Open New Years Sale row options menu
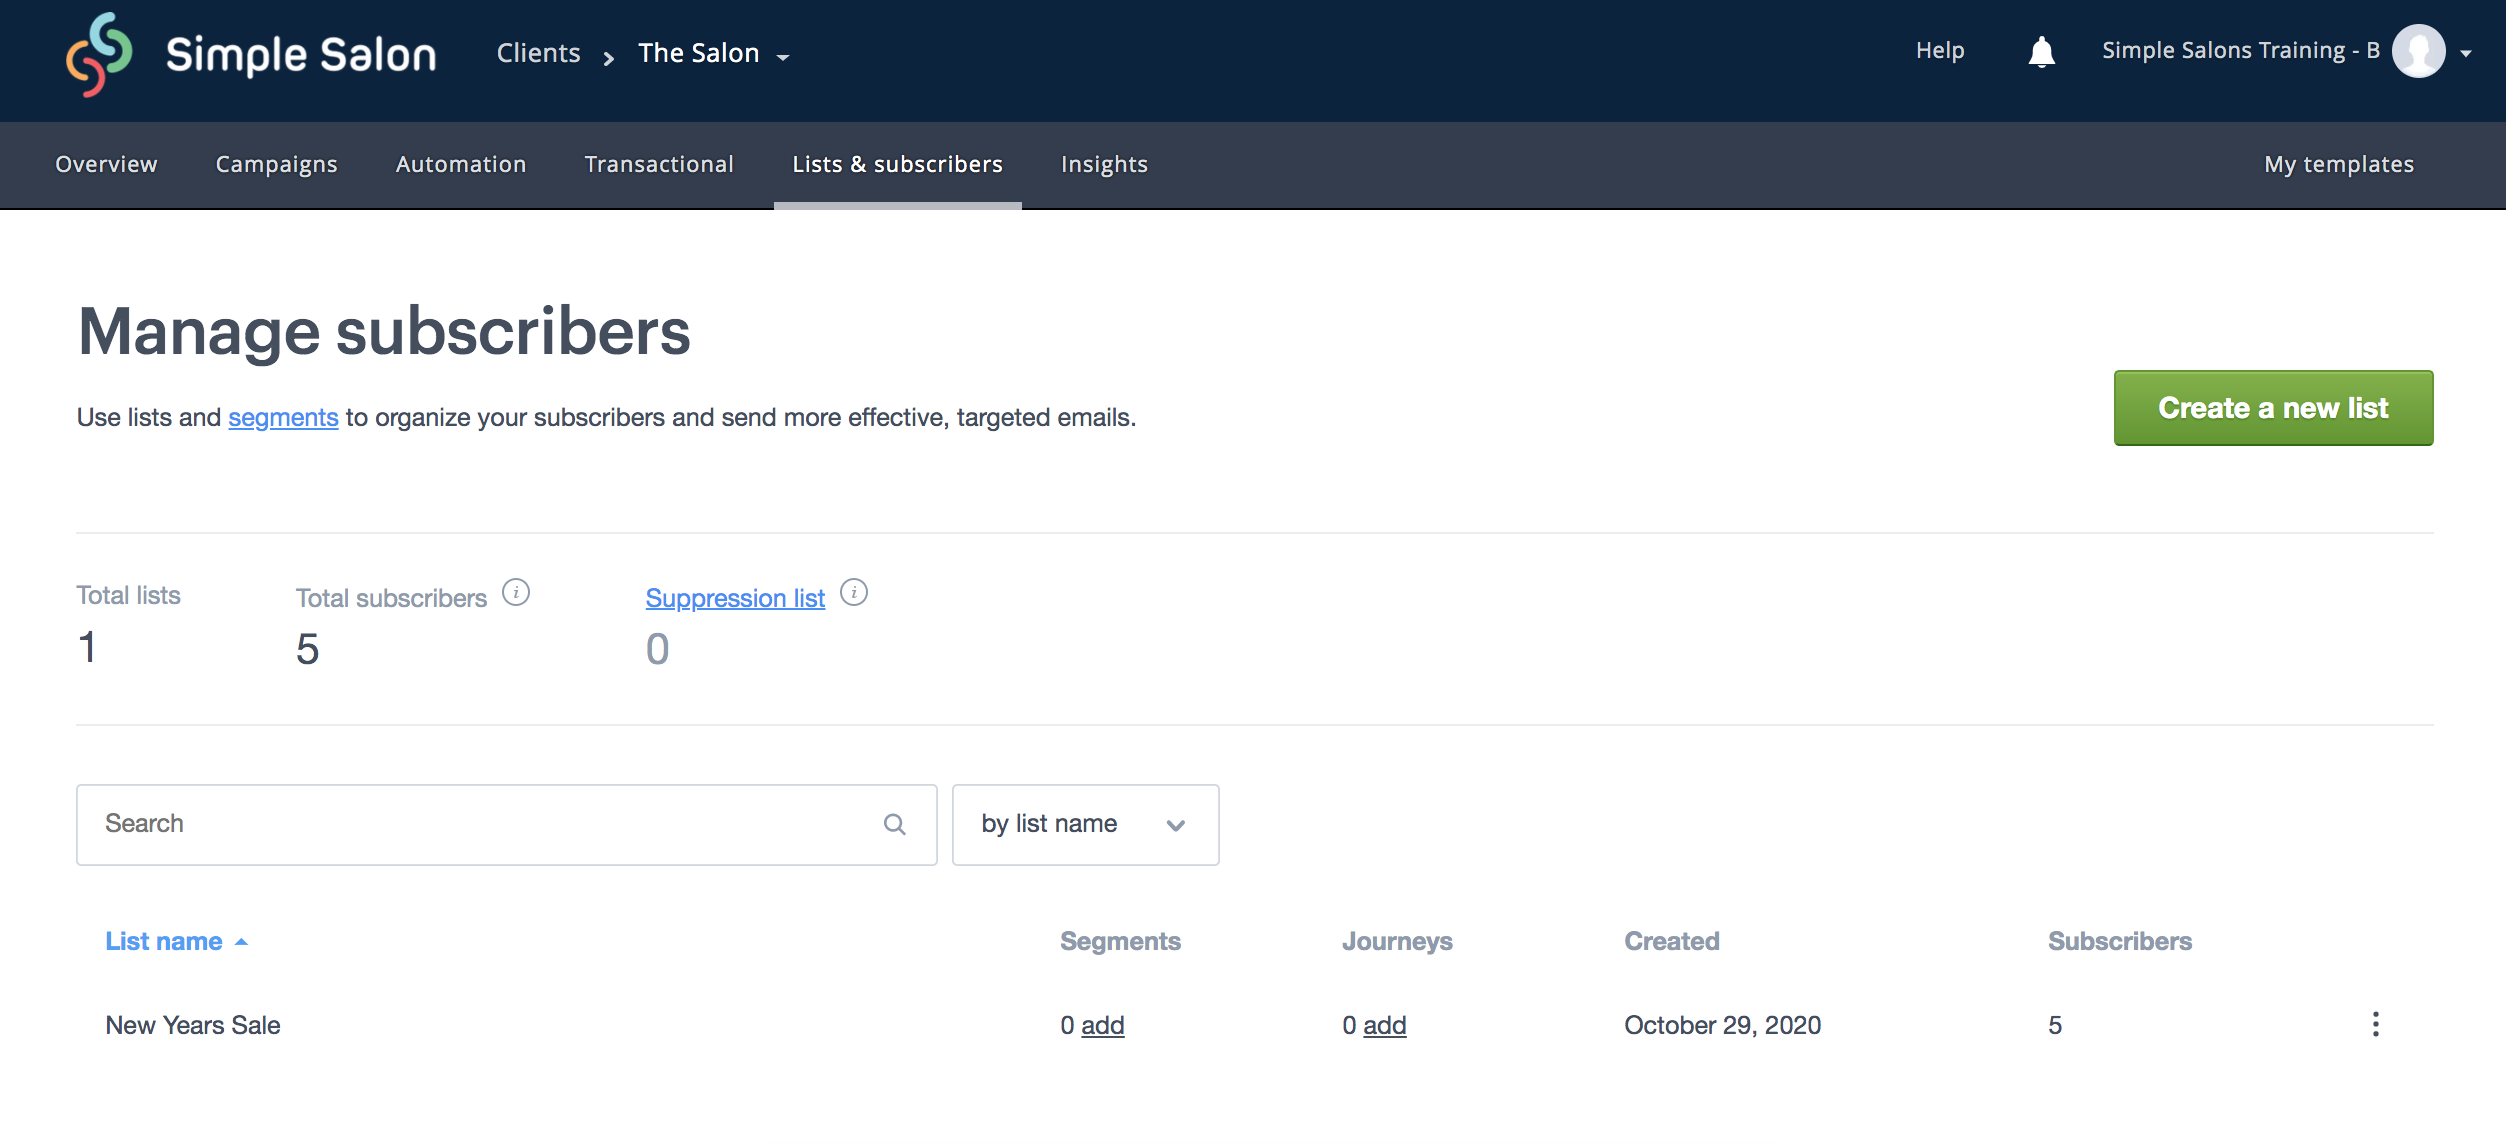The width and height of the screenshot is (2506, 1144). (x=2375, y=1024)
